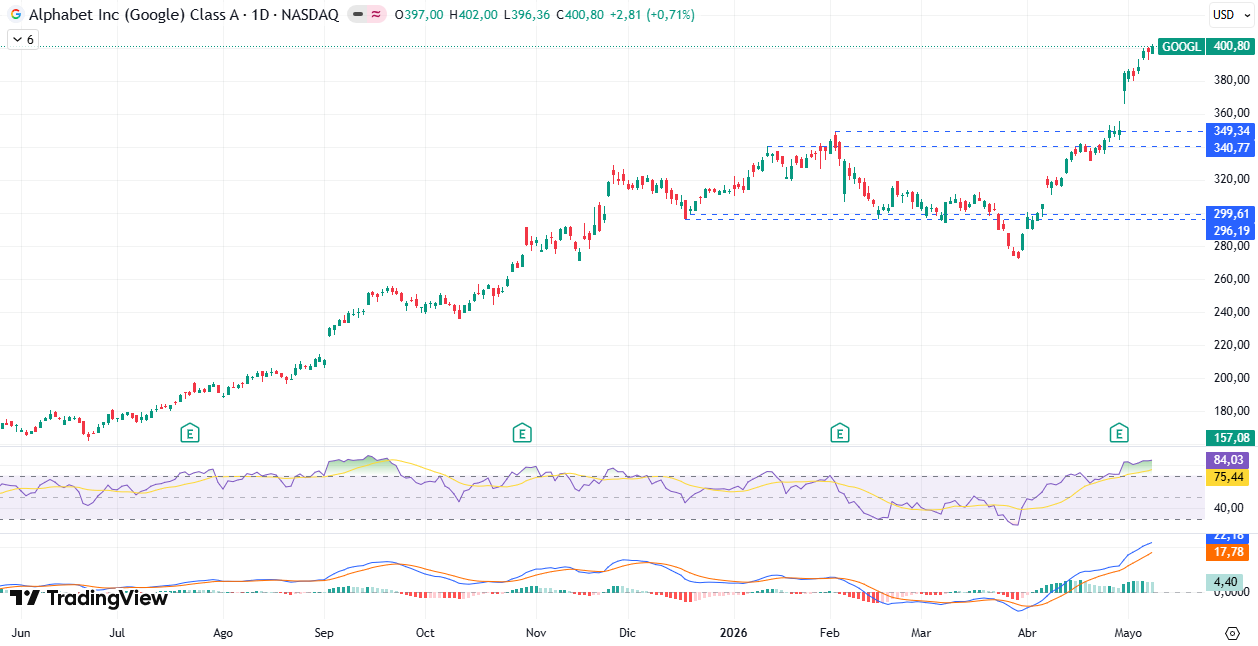Open the earnings E marker just after Feb

(x=840, y=433)
